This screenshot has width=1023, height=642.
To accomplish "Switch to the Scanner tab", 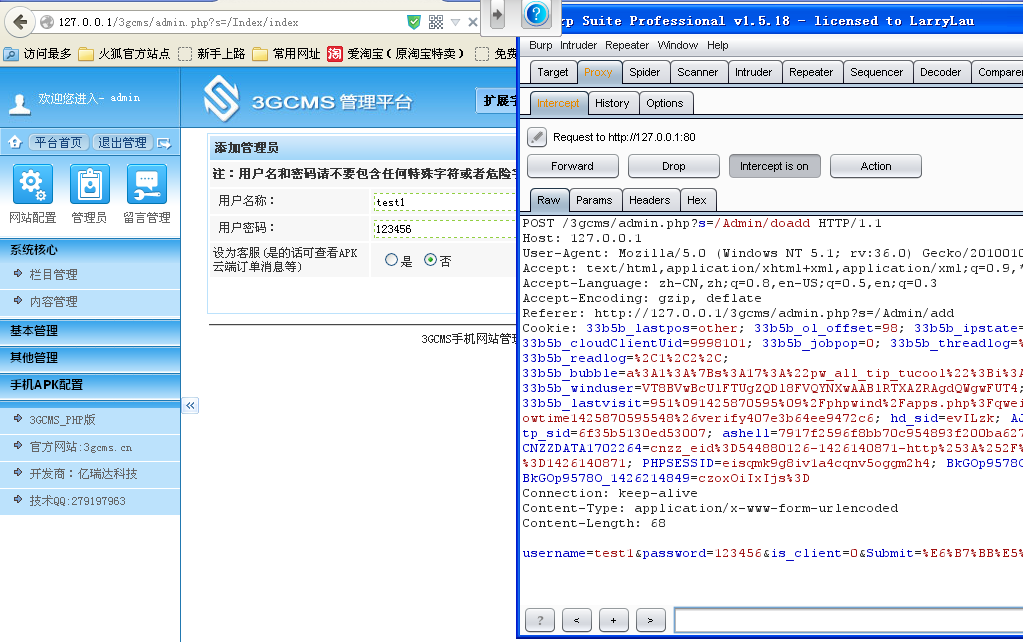I will coord(697,72).
